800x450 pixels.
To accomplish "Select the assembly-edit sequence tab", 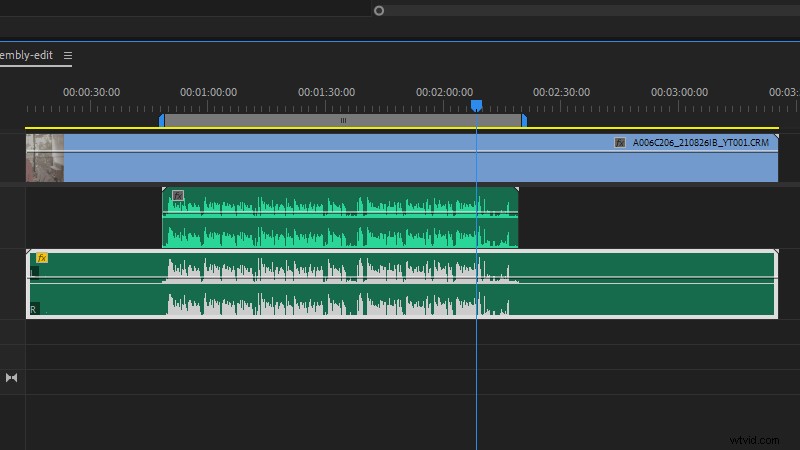I will coord(26,55).
